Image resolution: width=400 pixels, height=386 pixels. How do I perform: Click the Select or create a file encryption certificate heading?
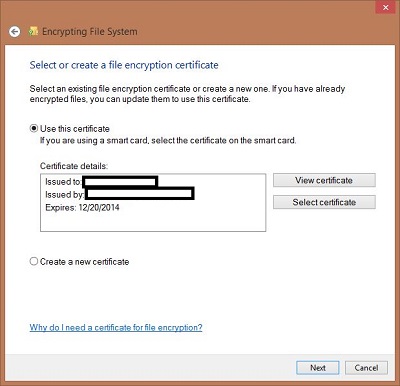[x=124, y=65]
